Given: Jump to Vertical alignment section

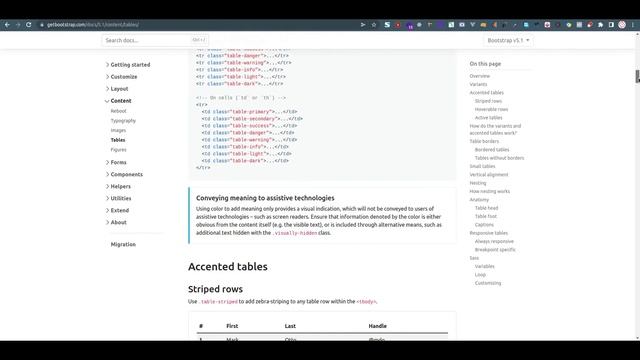Looking at the screenshot, I should (489, 175).
